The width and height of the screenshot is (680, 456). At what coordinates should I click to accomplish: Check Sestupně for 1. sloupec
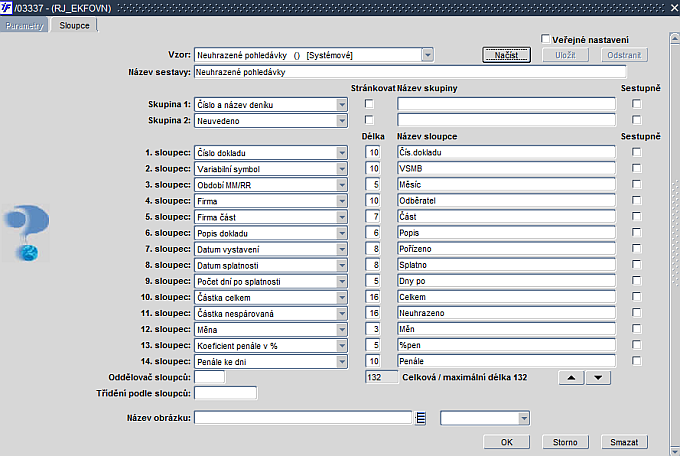click(636, 152)
